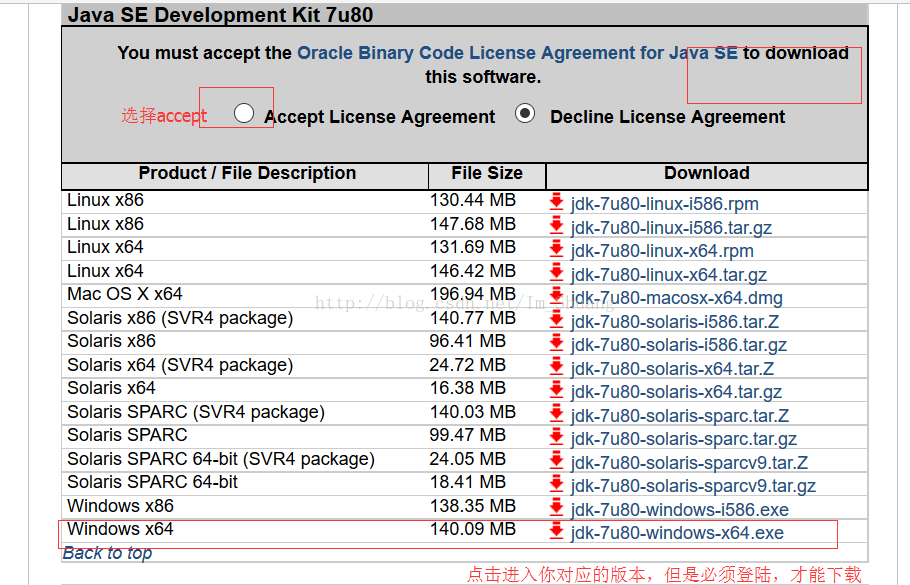910x585 pixels.
Task: Open jdk-7u80-solaris-sparcv9.tar.Z link
Action: 689,463
